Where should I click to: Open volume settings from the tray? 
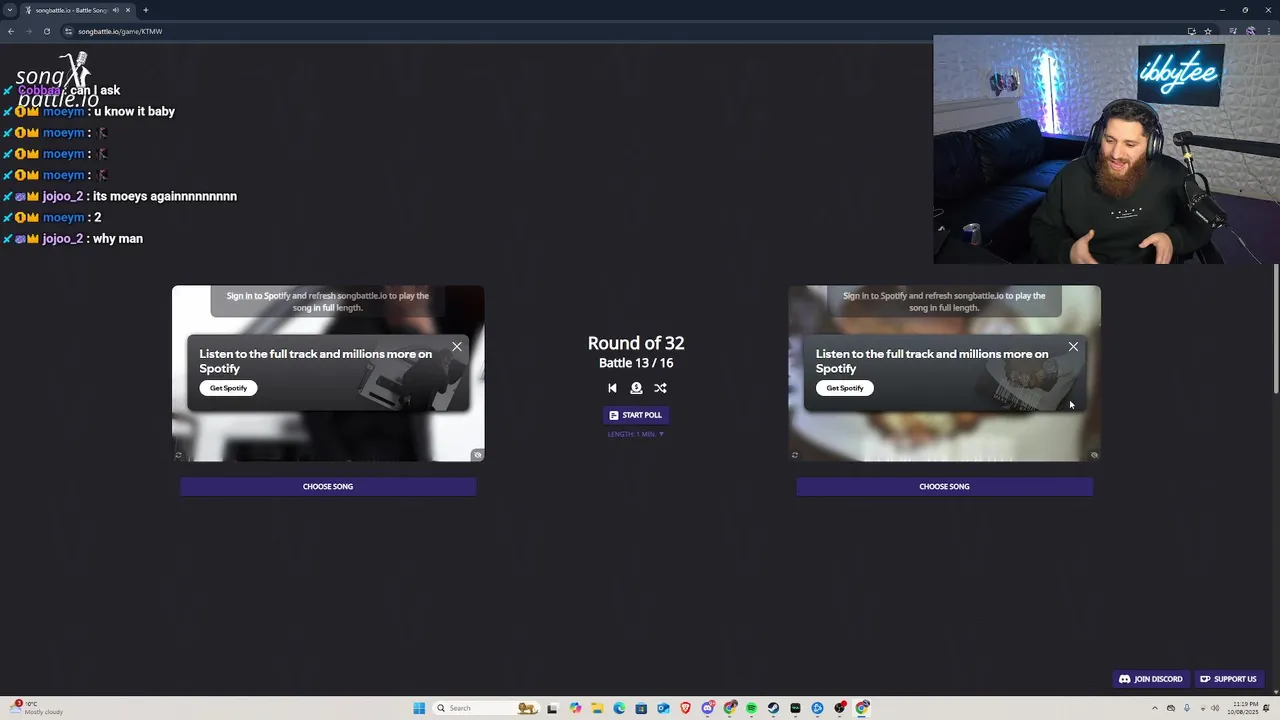pyautogui.click(x=1217, y=708)
